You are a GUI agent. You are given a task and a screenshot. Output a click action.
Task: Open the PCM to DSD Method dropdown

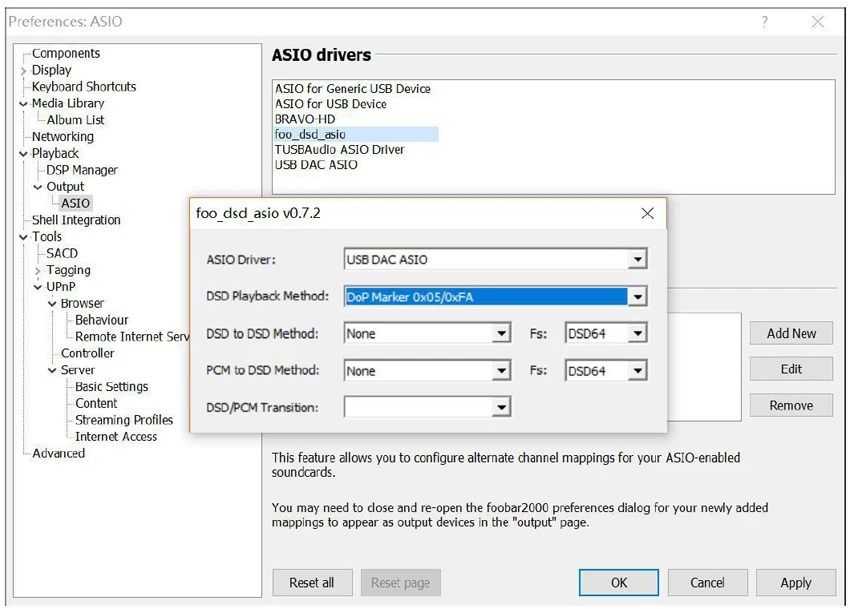tap(501, 370)
